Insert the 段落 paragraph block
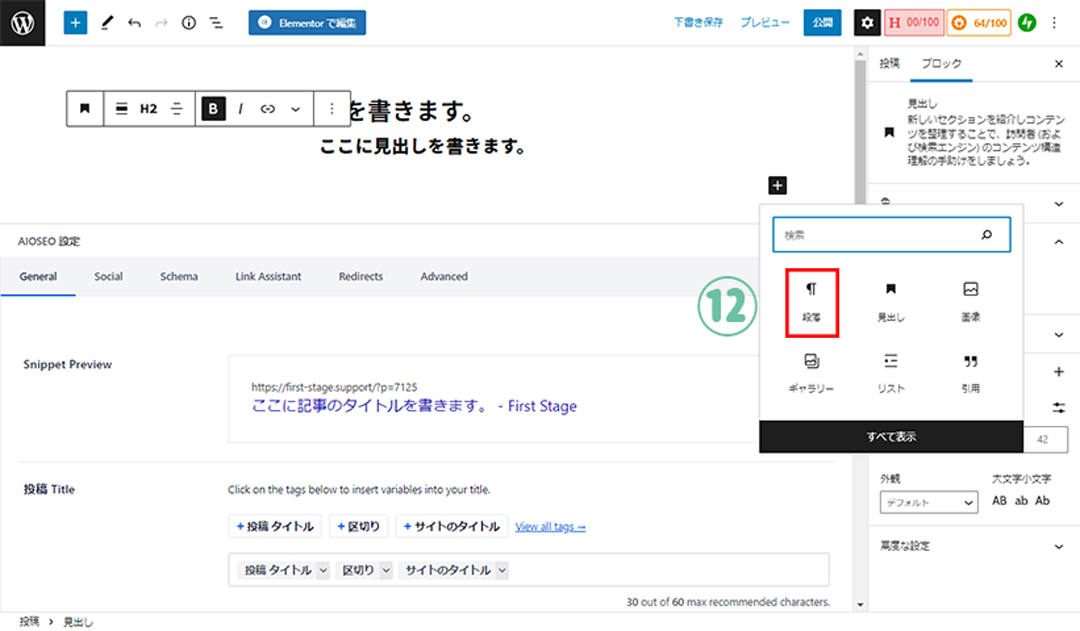The width and height of the screenshot is (1080, 631). click(x=811, y=302)
